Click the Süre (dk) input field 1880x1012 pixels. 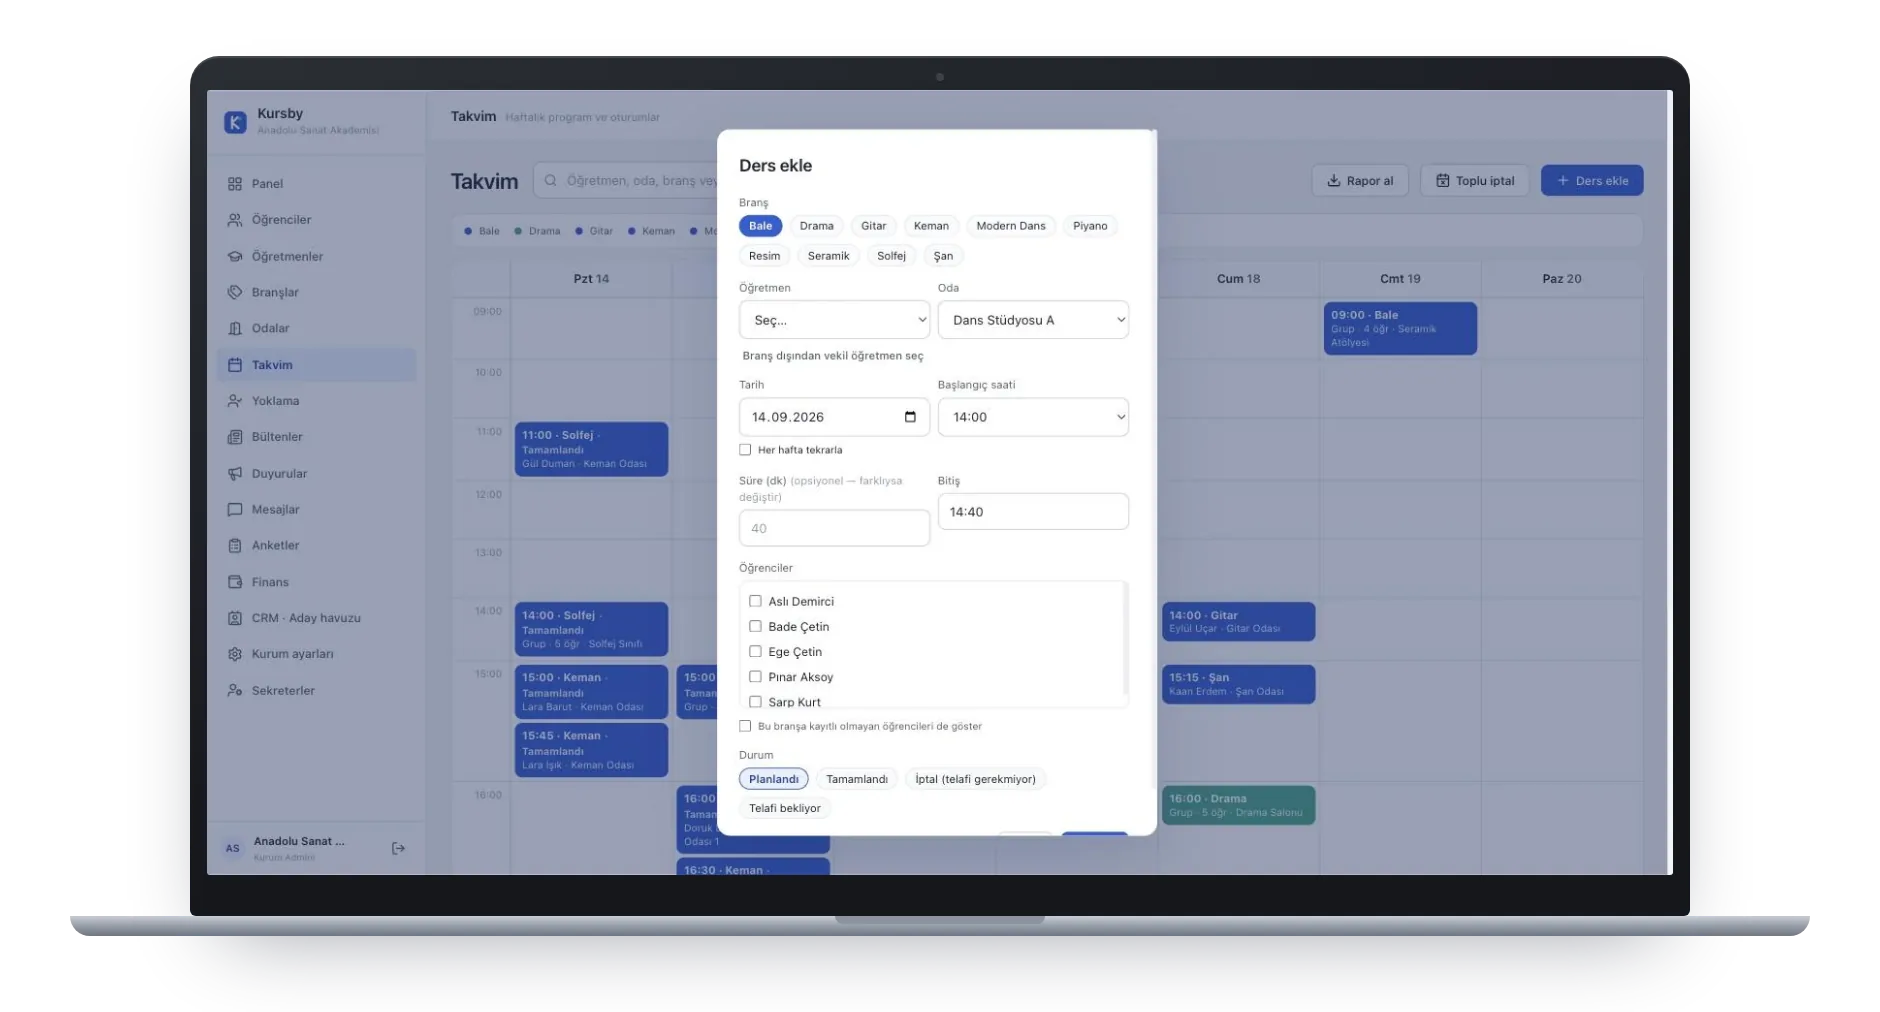click(834, 528)
